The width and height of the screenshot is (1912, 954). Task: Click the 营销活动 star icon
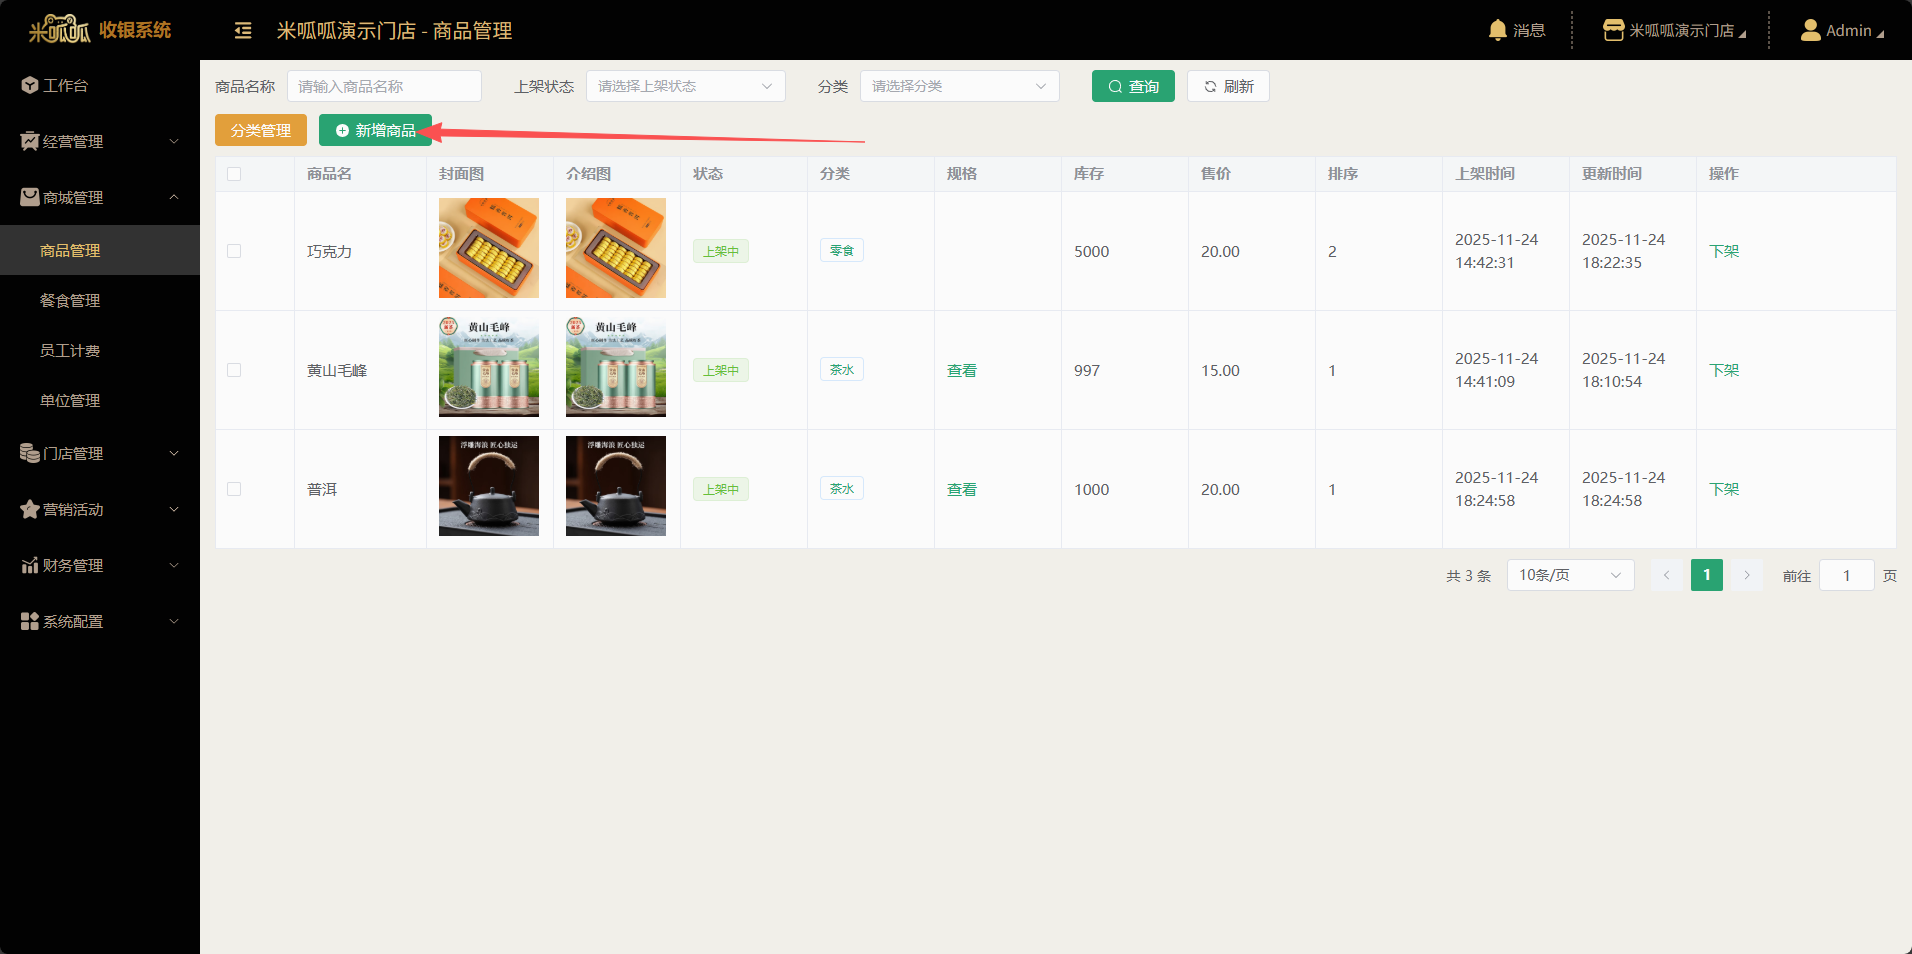30,509
